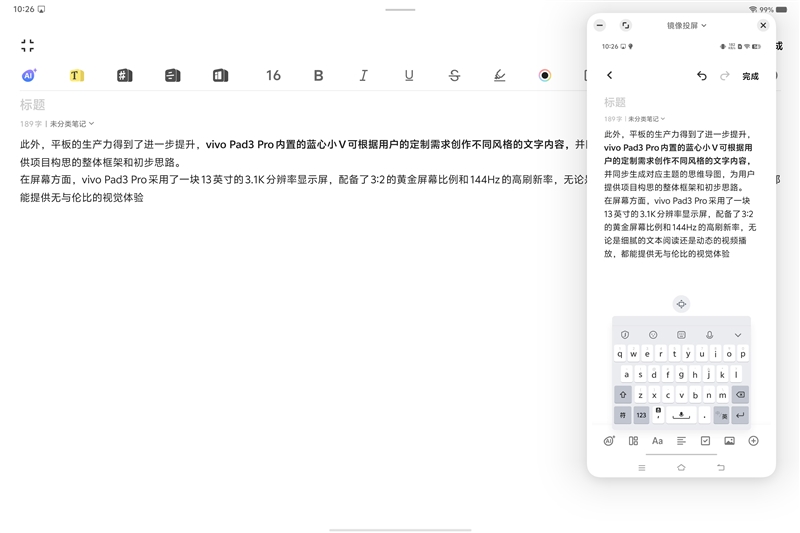
Task: Open paragraph alignment options in phone note
Action: [681, 441]
